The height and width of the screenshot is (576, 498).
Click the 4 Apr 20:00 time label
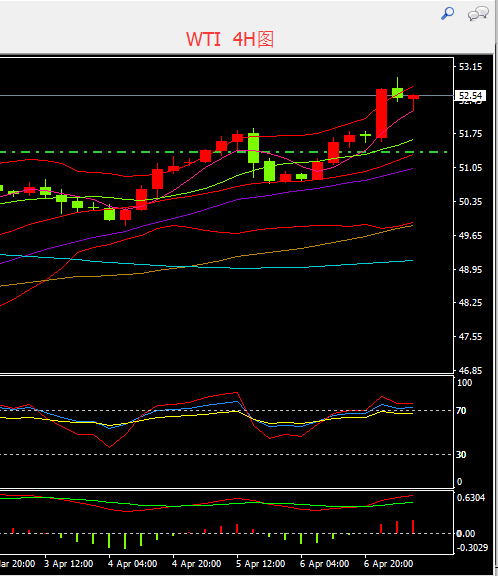(196, 564)
